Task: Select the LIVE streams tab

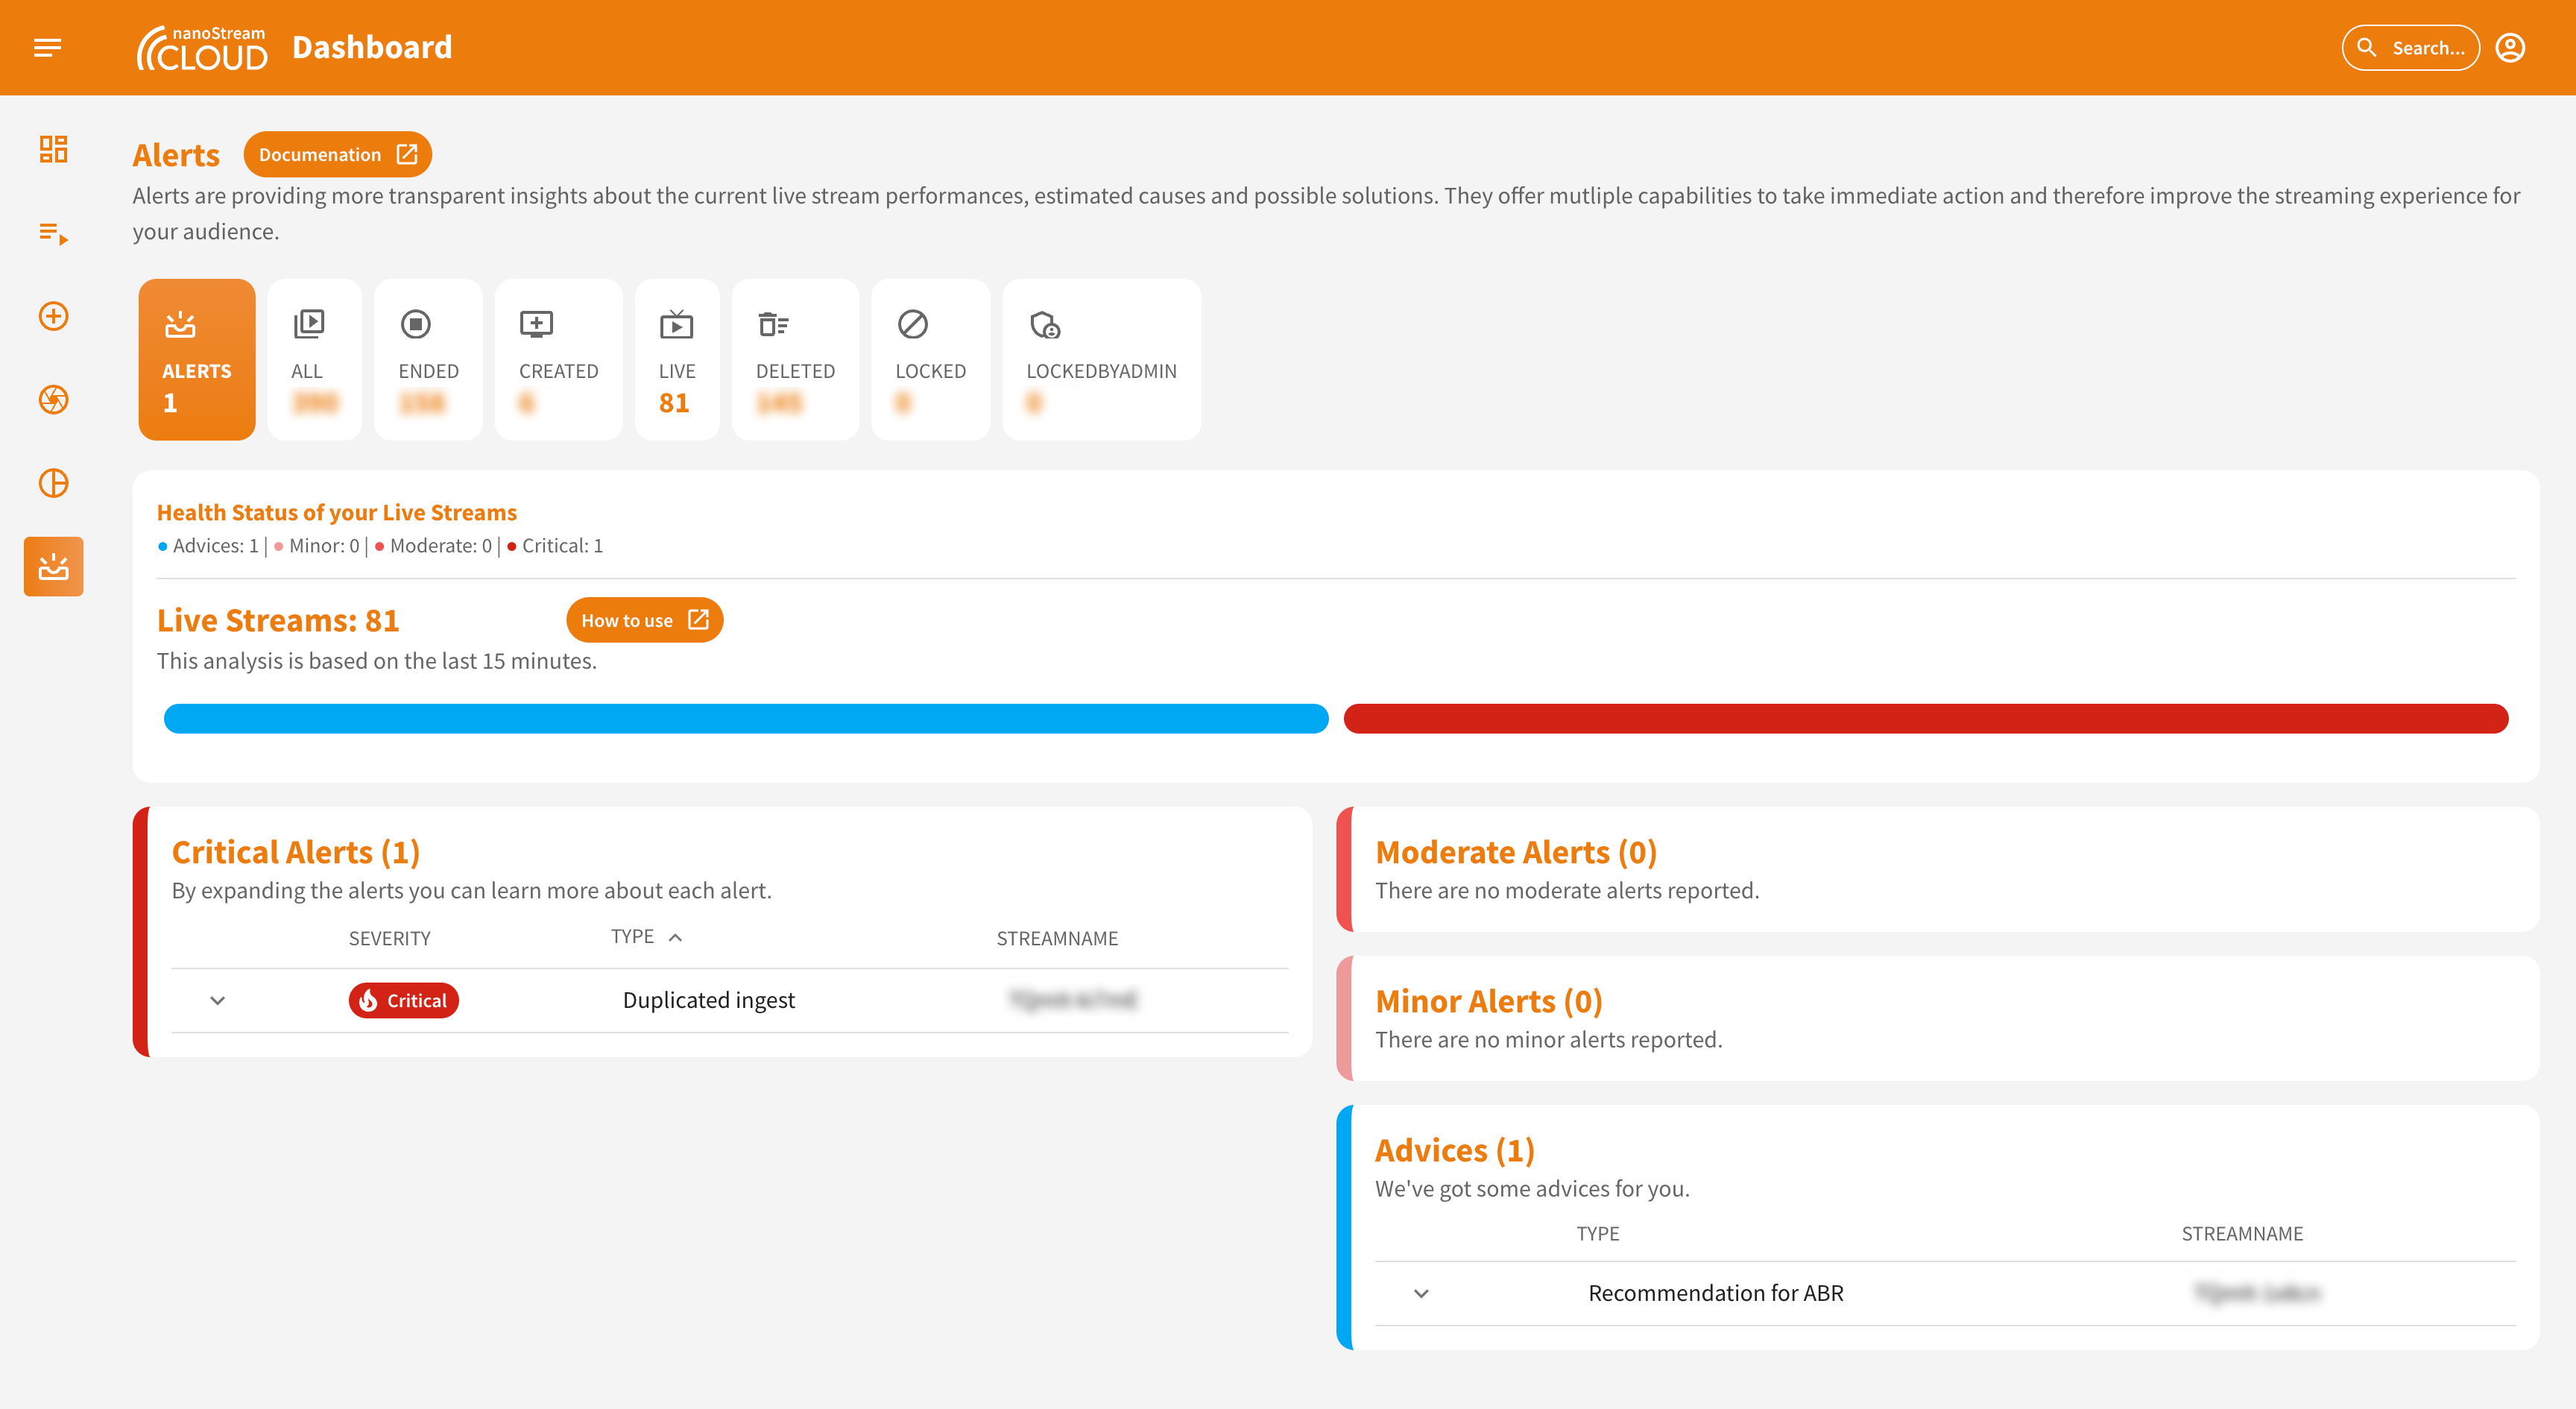Action: [677, 359]
